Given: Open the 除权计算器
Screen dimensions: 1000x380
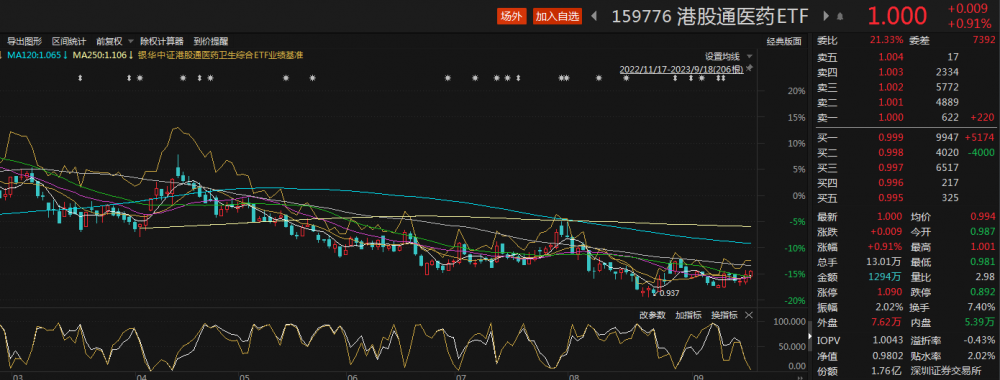Looking at the screenshot, I should (x=163, y=41).
